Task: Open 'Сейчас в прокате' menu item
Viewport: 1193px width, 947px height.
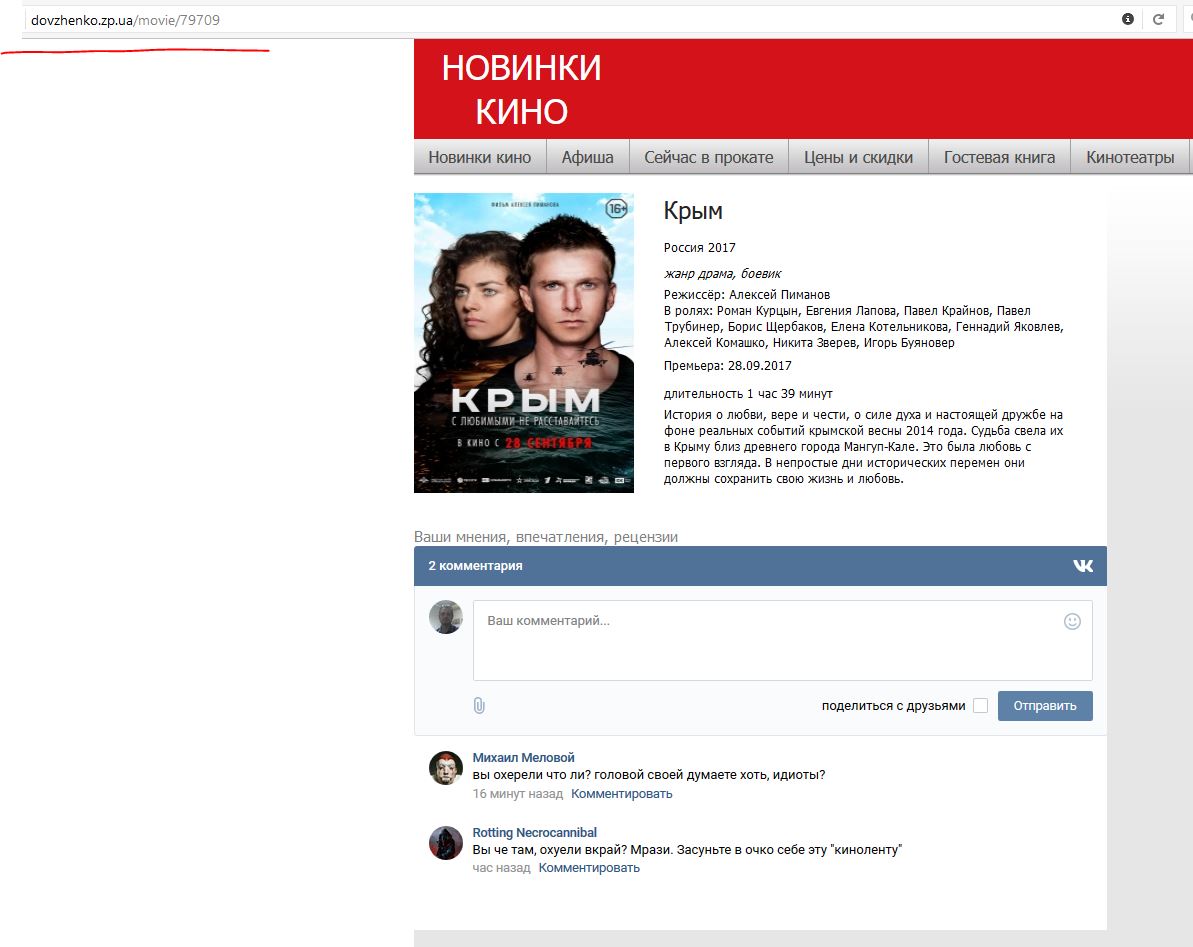Action: (x=708, y=157)
